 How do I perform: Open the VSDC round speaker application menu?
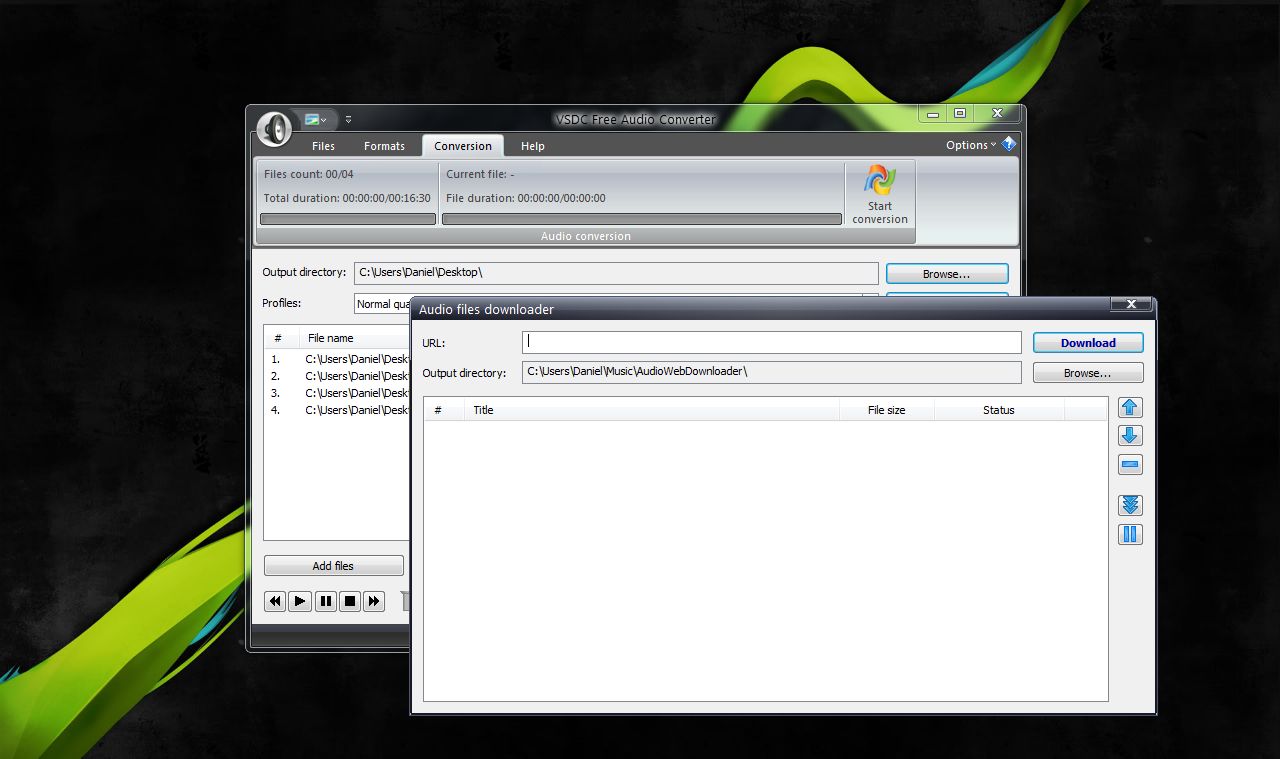274,128
